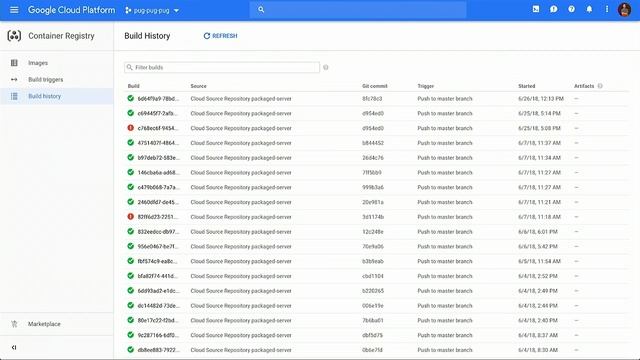
Task: Click the green success icon of commit 0b6e7fd row
Action: [131, 349]
